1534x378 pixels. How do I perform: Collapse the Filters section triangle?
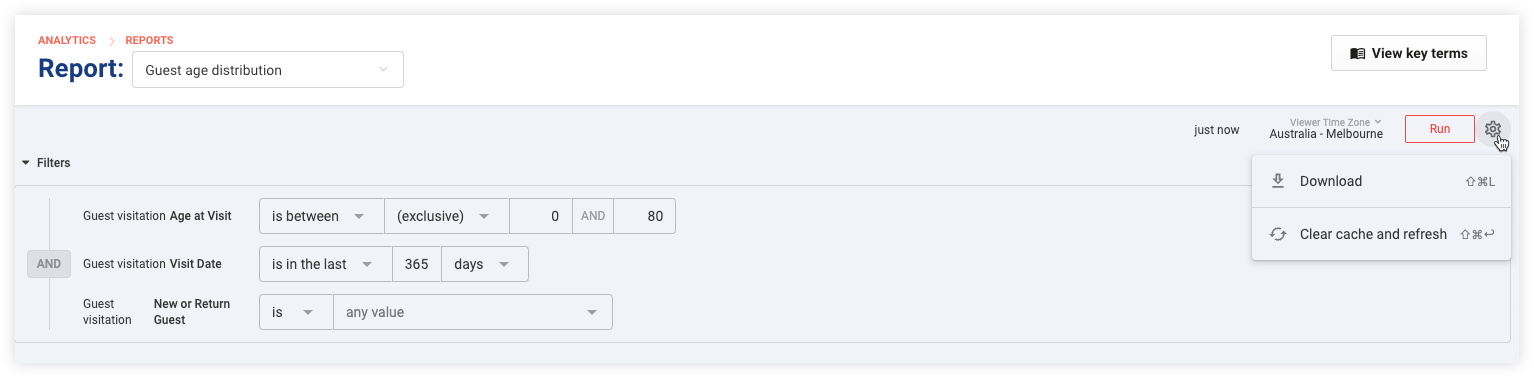26,163
